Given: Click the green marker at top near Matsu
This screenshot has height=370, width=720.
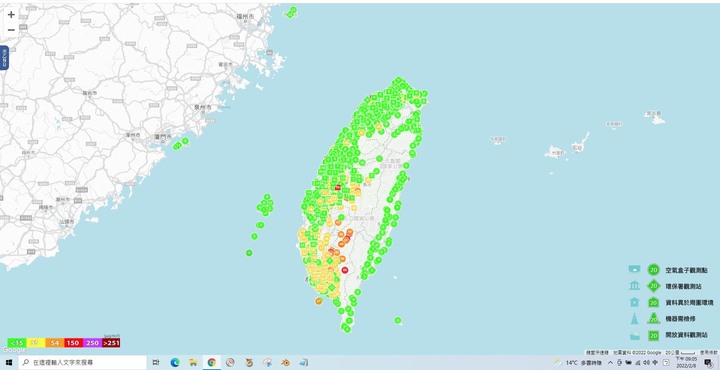Looking at the screenshot, I should tap(293, 10).
